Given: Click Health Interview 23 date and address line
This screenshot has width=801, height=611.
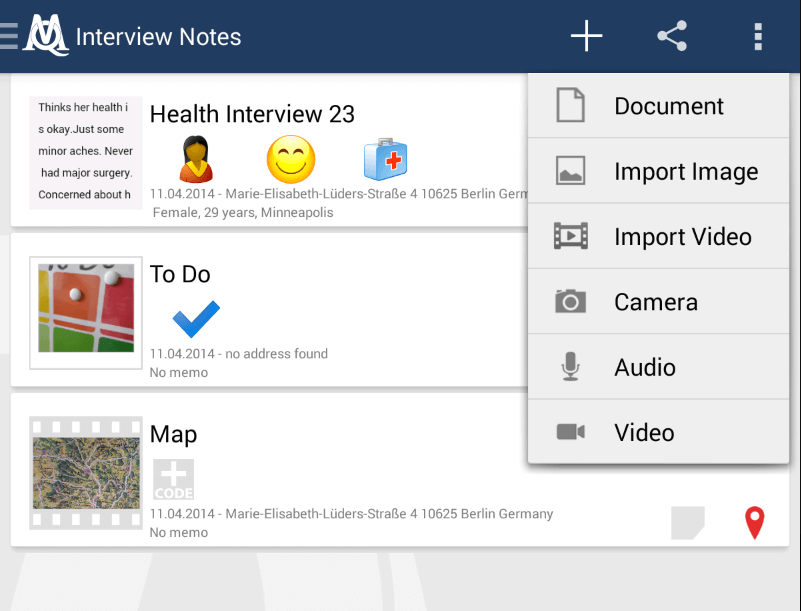Looking at the screenshot, I should tap(339, 194).
